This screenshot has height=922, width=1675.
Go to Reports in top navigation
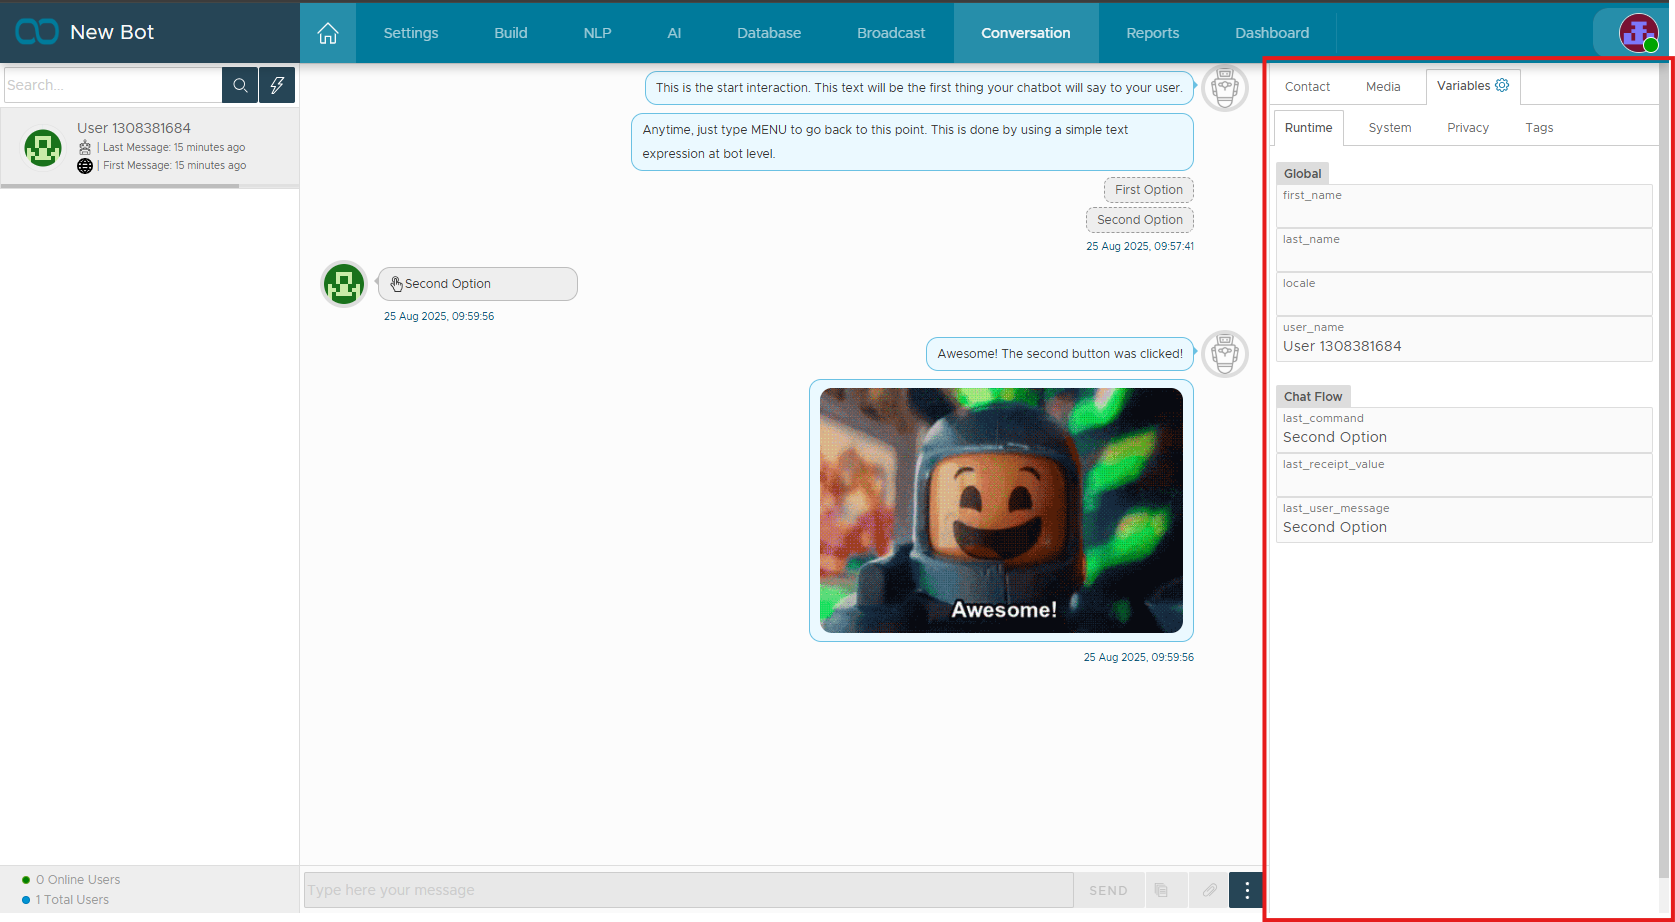(1152, 33)
